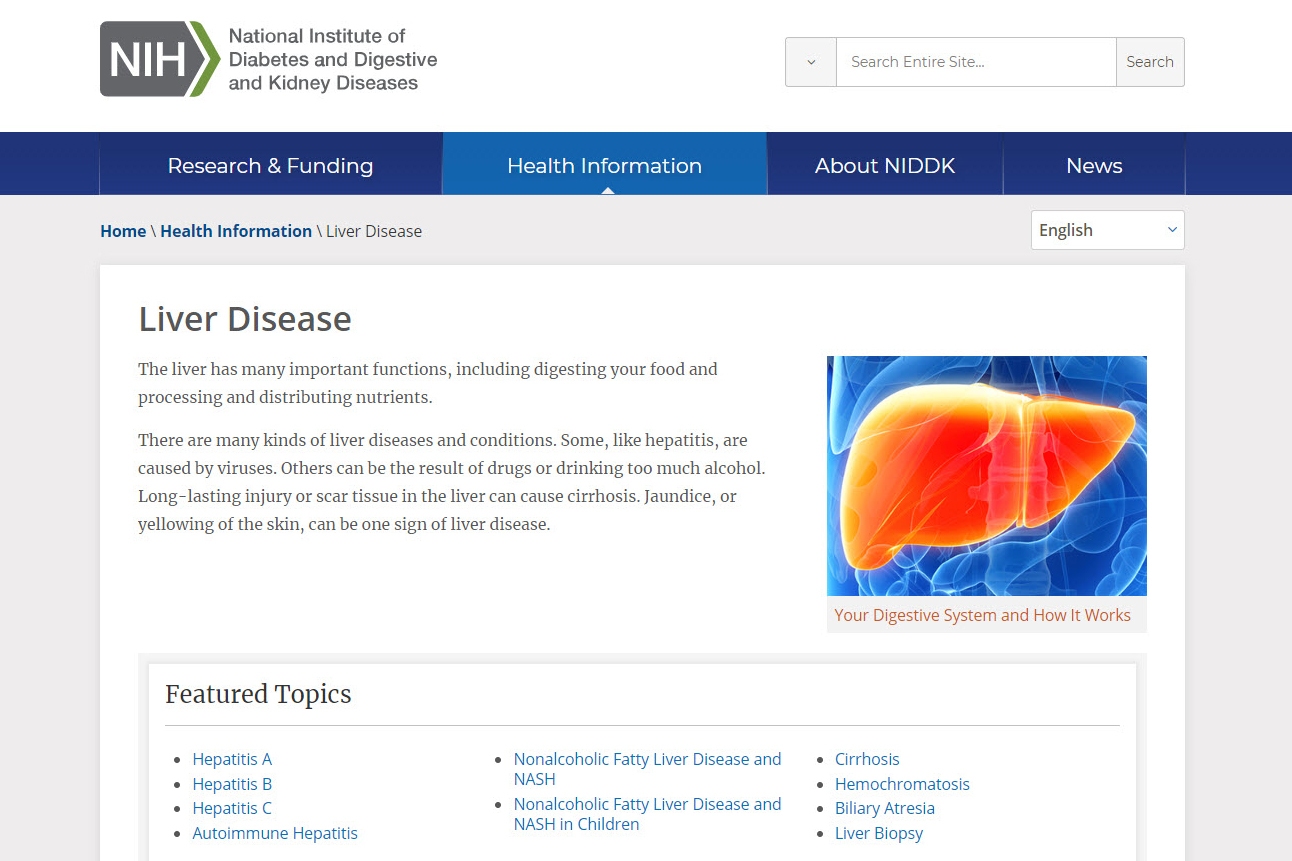Image resolution: width=1292 pixels, height=861 pixels.
Task: Open the English language selector
Action: (x=1107, y=230)
